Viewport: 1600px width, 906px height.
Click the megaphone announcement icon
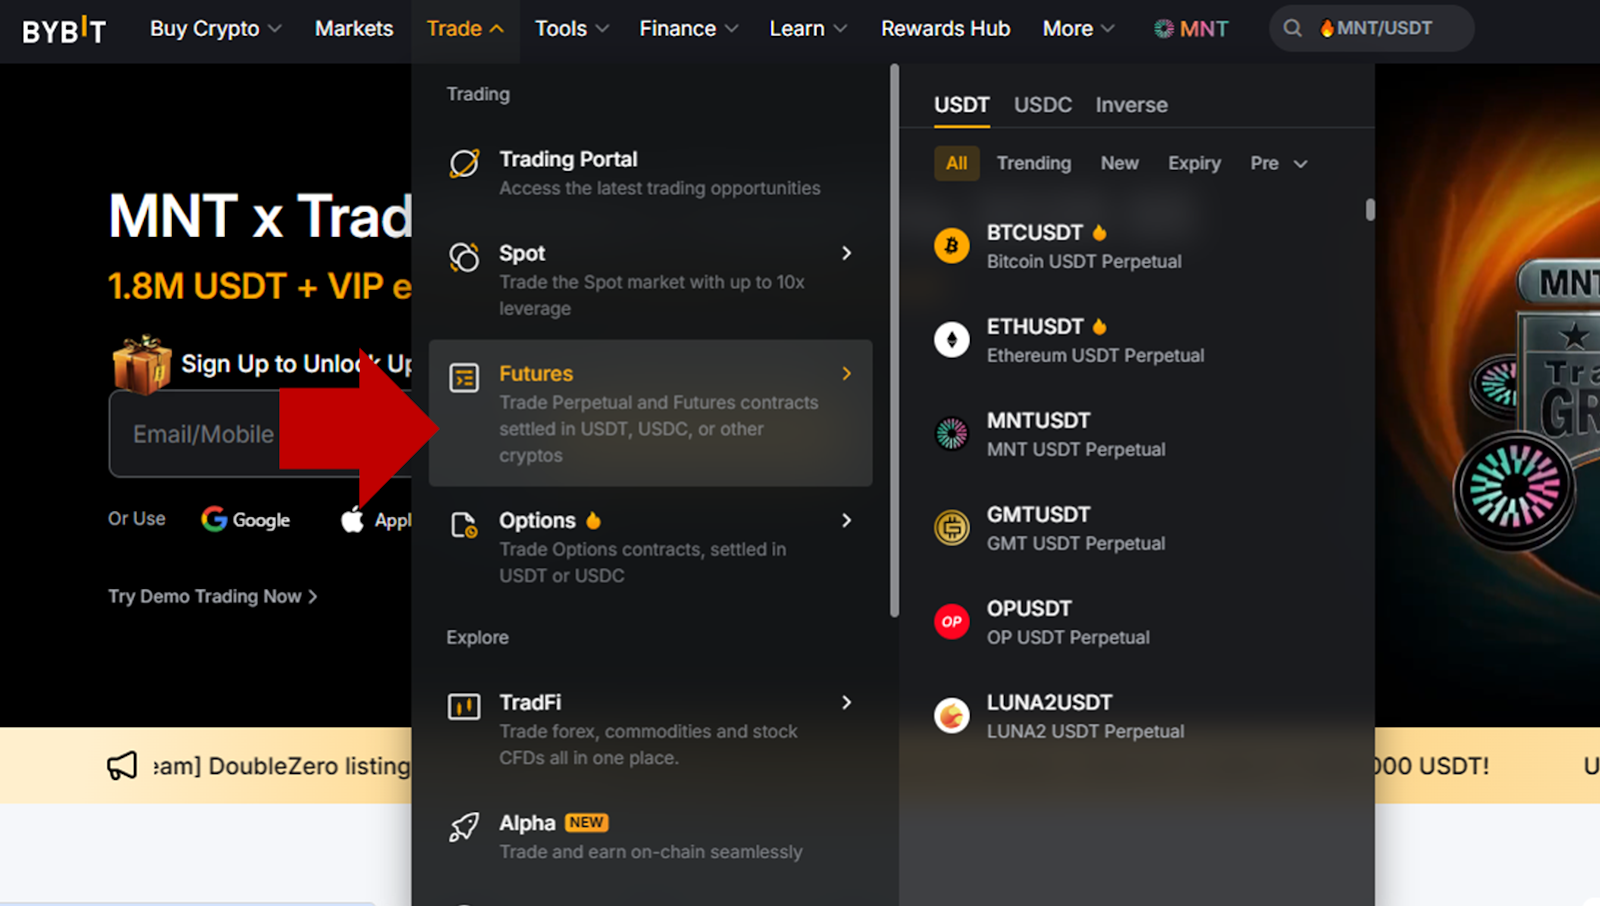tap(121, 765)
